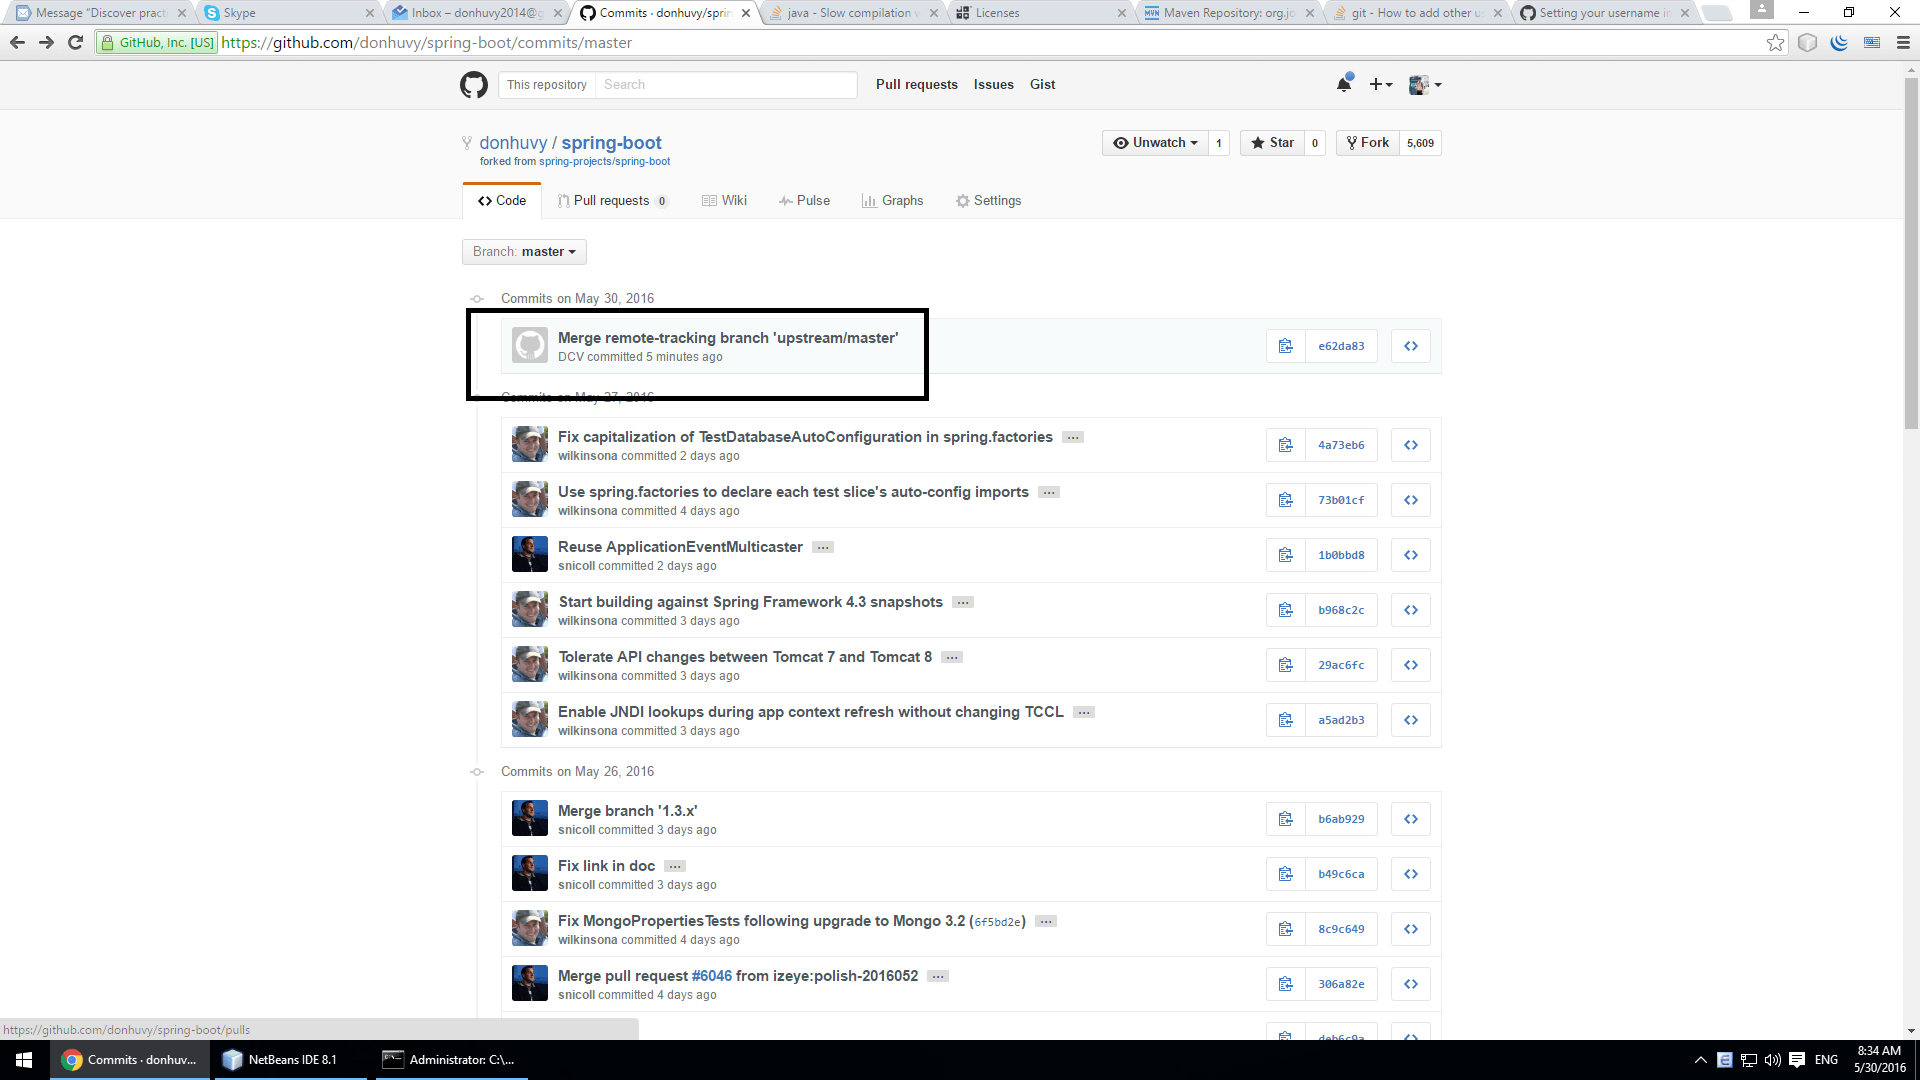Open the Branch: master dropdown
The height and width of the screenshot is (1080, 1920).
(x=524, y=252)
